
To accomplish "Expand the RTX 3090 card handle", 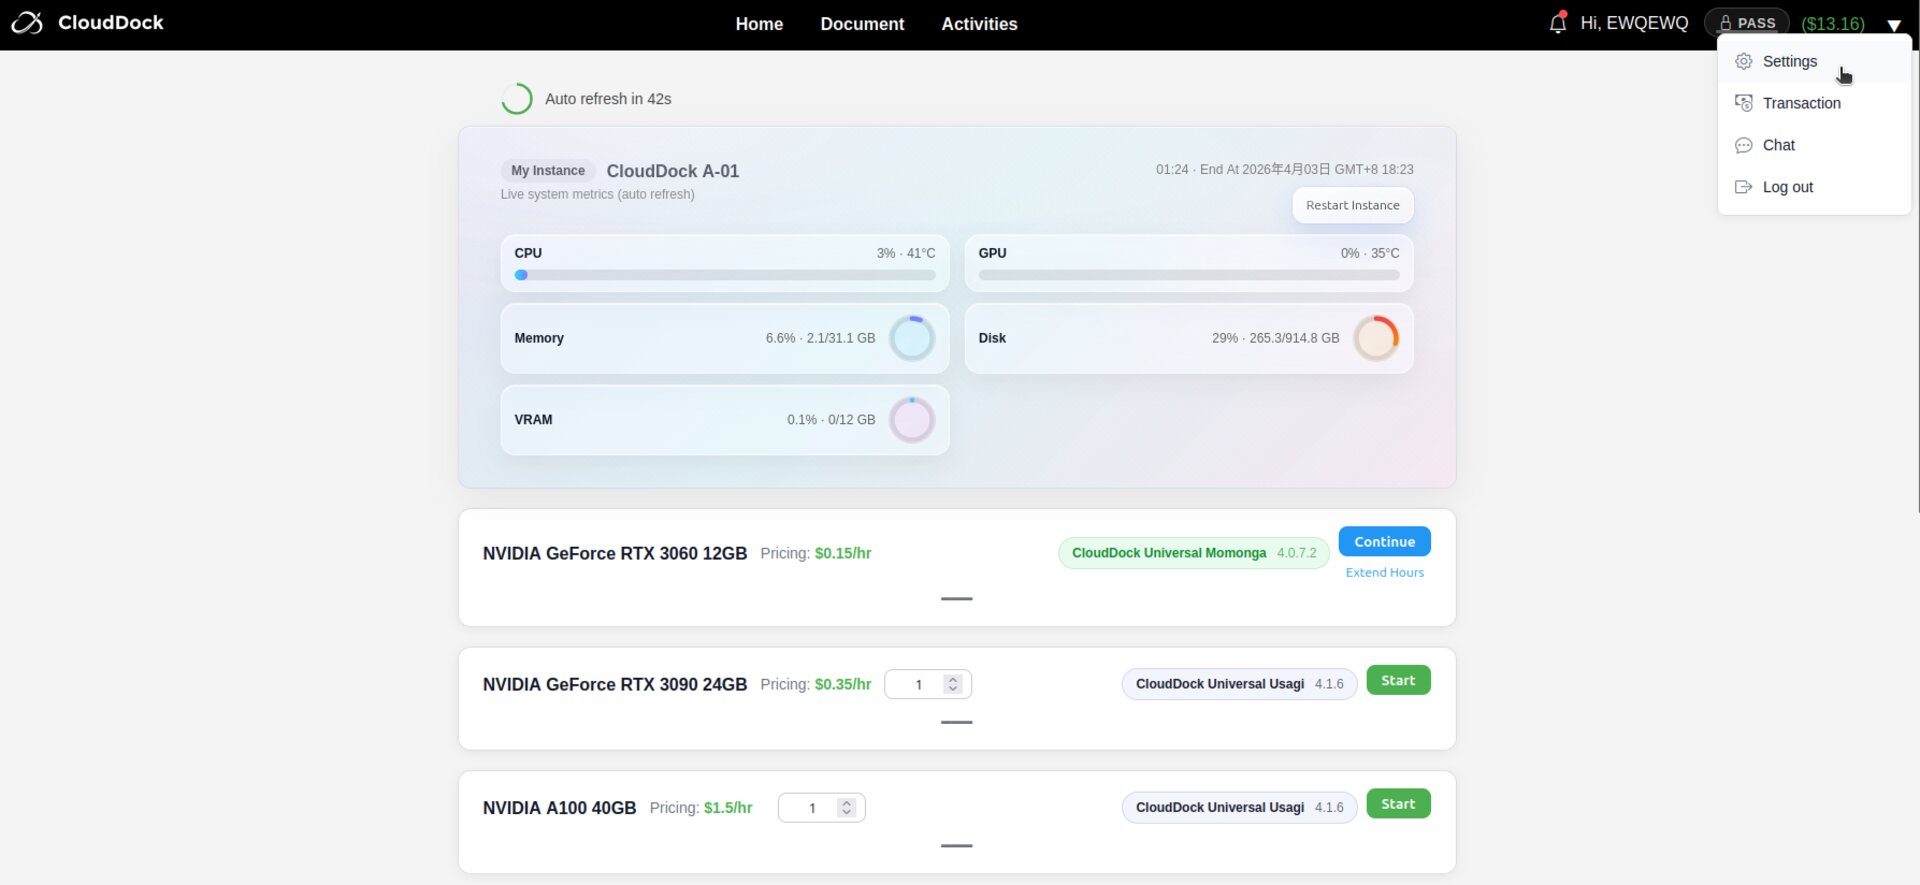I will (956, 722).
